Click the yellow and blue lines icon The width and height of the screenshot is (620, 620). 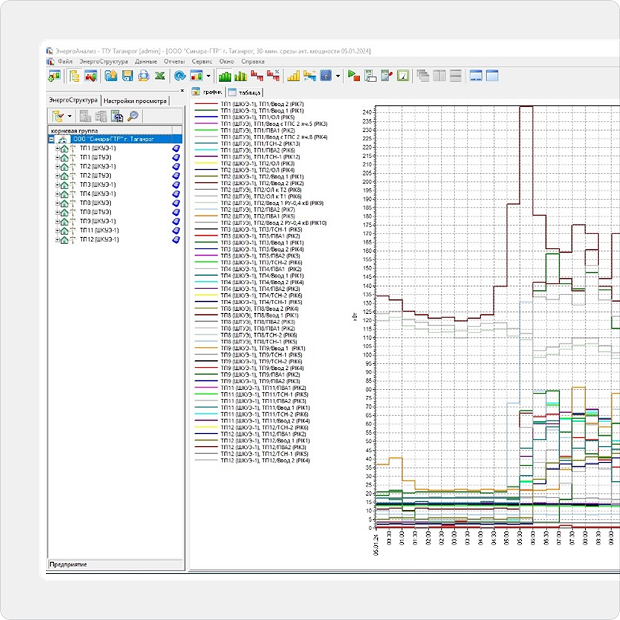click(x=310, y=76)
